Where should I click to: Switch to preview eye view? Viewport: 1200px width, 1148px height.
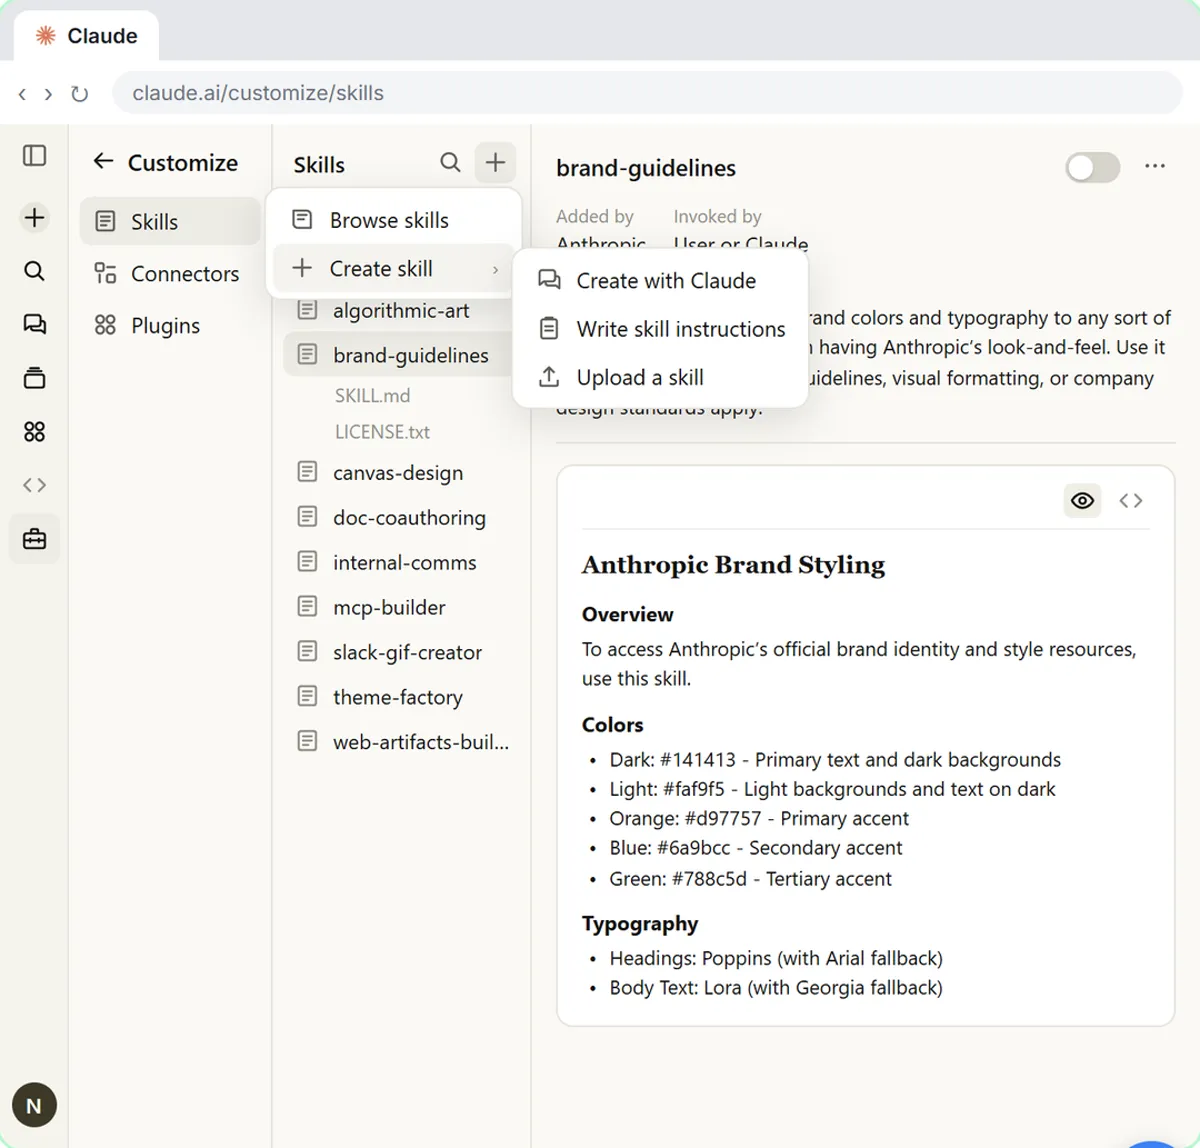[1082, 500]
